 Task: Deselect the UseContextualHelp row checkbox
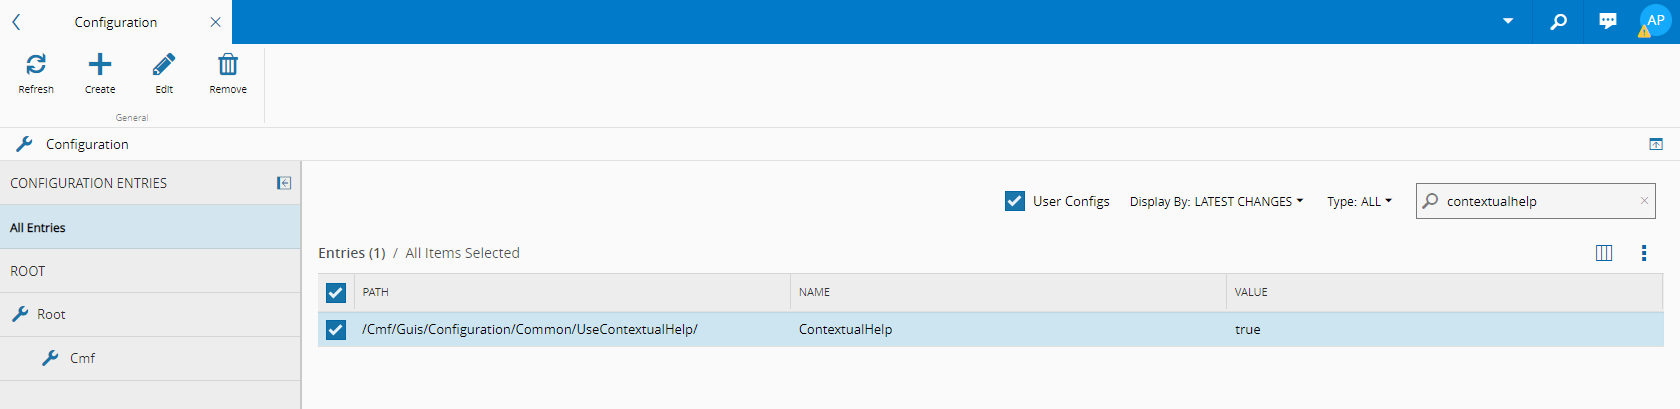click(336, 329)
